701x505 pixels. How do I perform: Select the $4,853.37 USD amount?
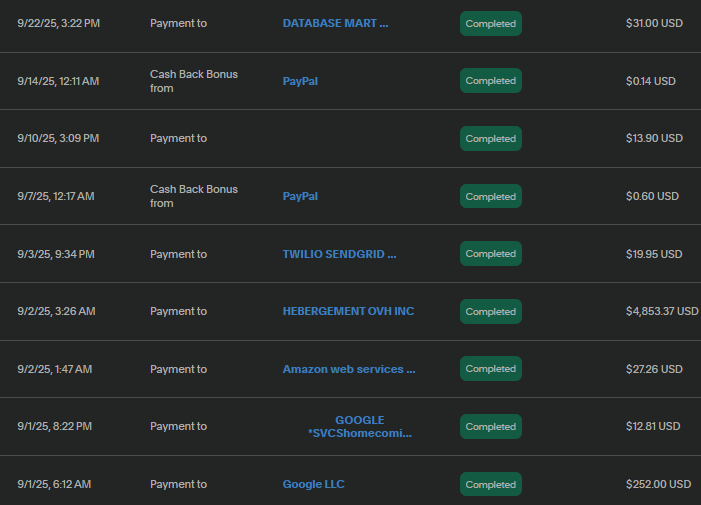click(x=662, y=311)
